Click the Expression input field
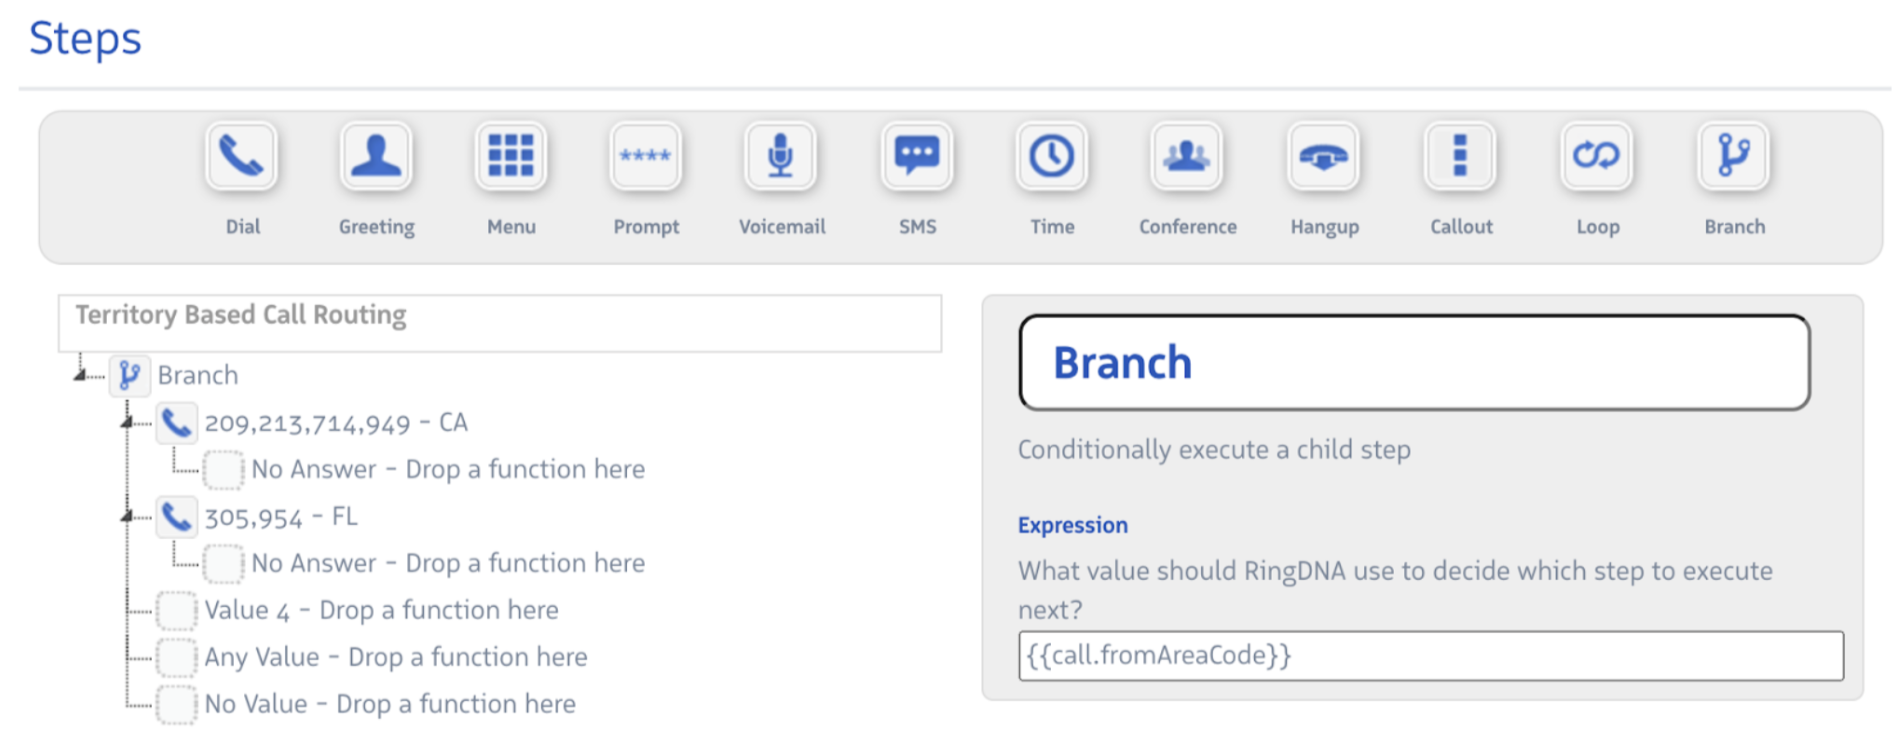Screen dimensions: 1900x734 coord(1430,656)
